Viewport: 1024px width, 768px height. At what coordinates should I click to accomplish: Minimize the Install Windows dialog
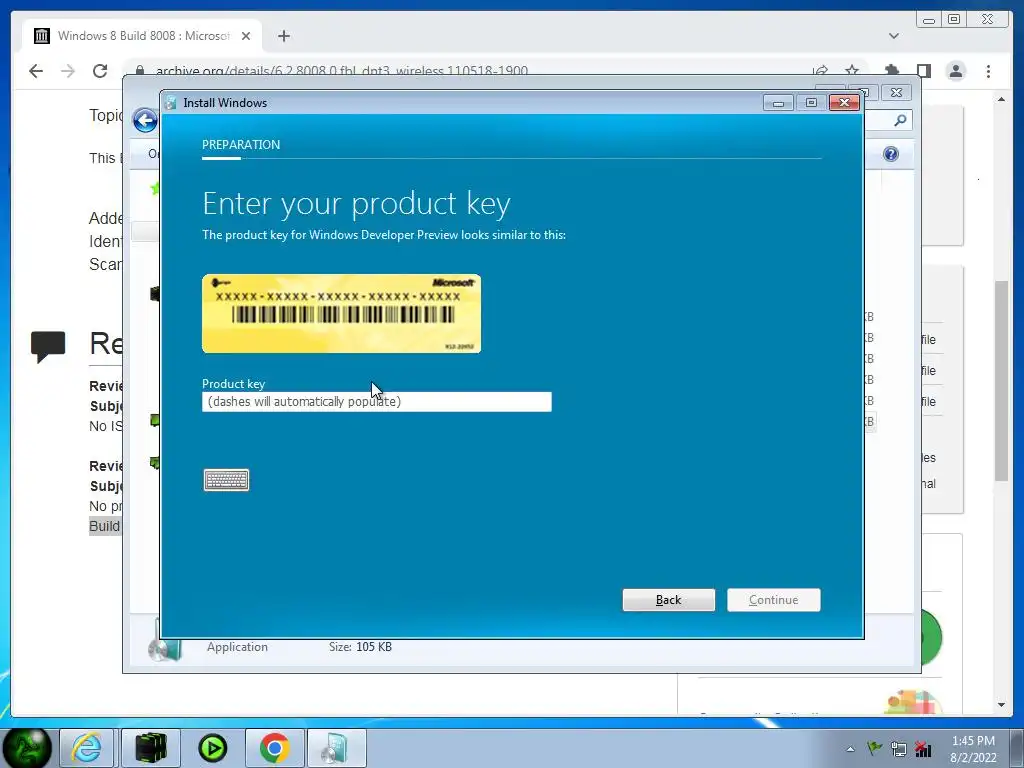point(778,103)
